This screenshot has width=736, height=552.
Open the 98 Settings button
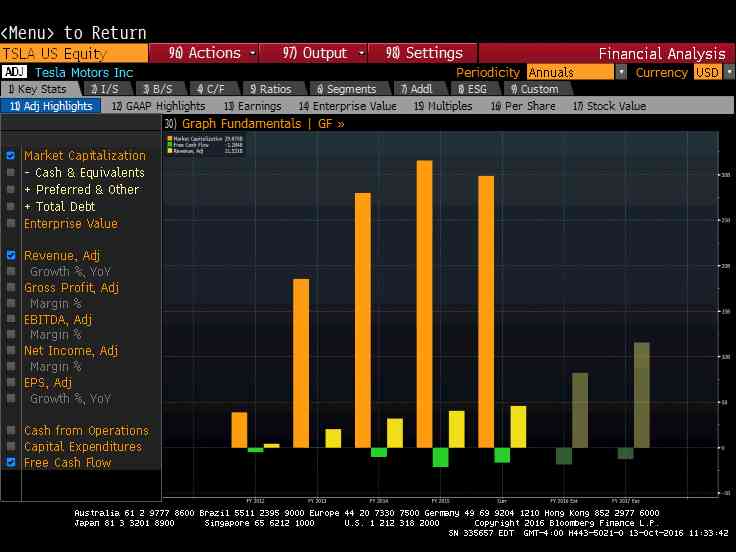coord(423,53)
